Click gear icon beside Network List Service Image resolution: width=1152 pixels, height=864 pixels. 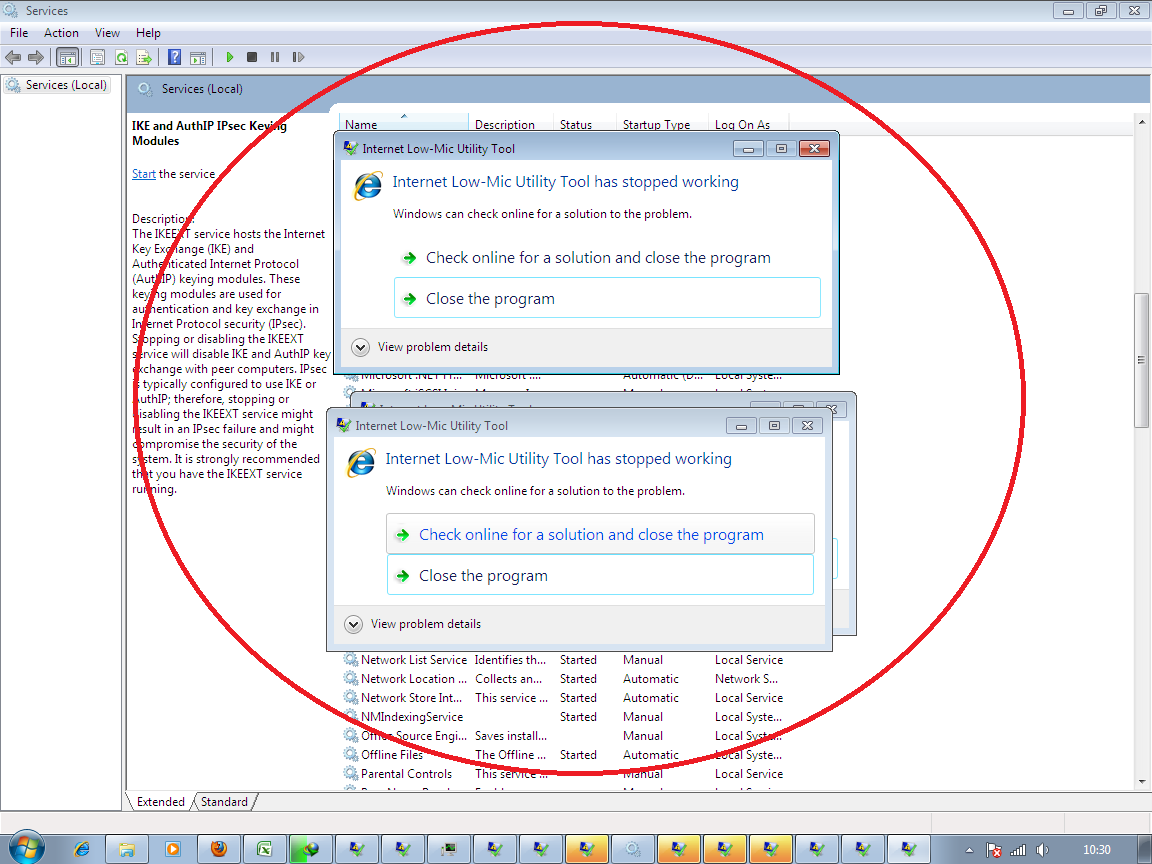350,660
